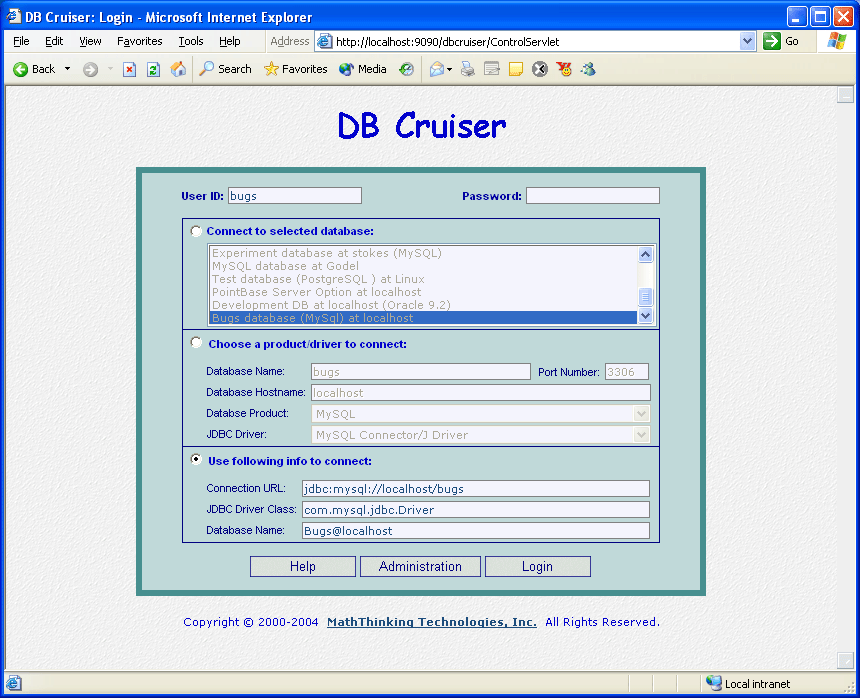Click the Back navigation button
This screenshot has height=698, width=860.
34,69
